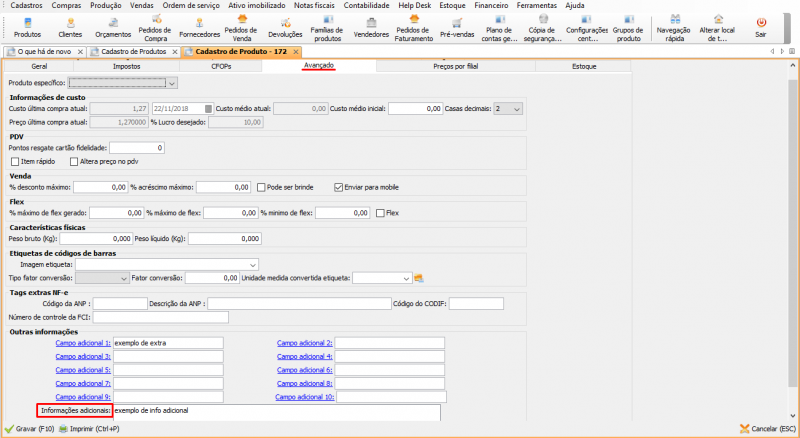Open Devoluções toolbar icon
800x438 pixels.
click(x=285, y=28)
